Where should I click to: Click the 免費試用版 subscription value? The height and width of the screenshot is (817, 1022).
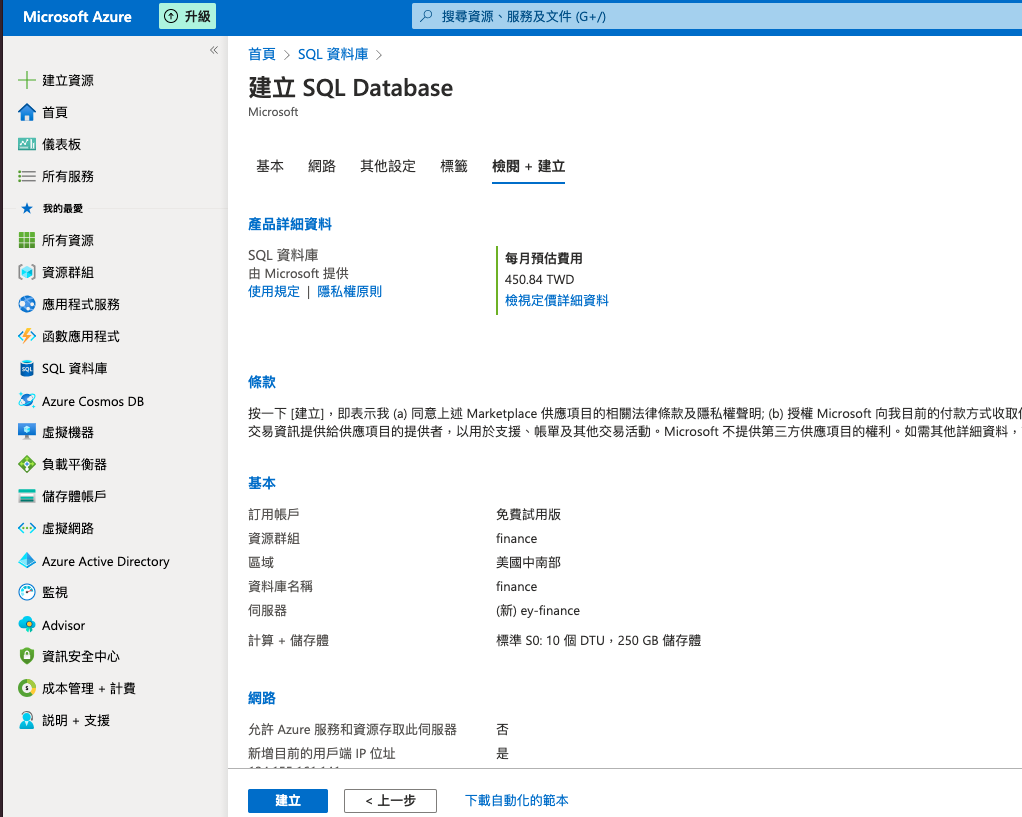pos(529,514)
